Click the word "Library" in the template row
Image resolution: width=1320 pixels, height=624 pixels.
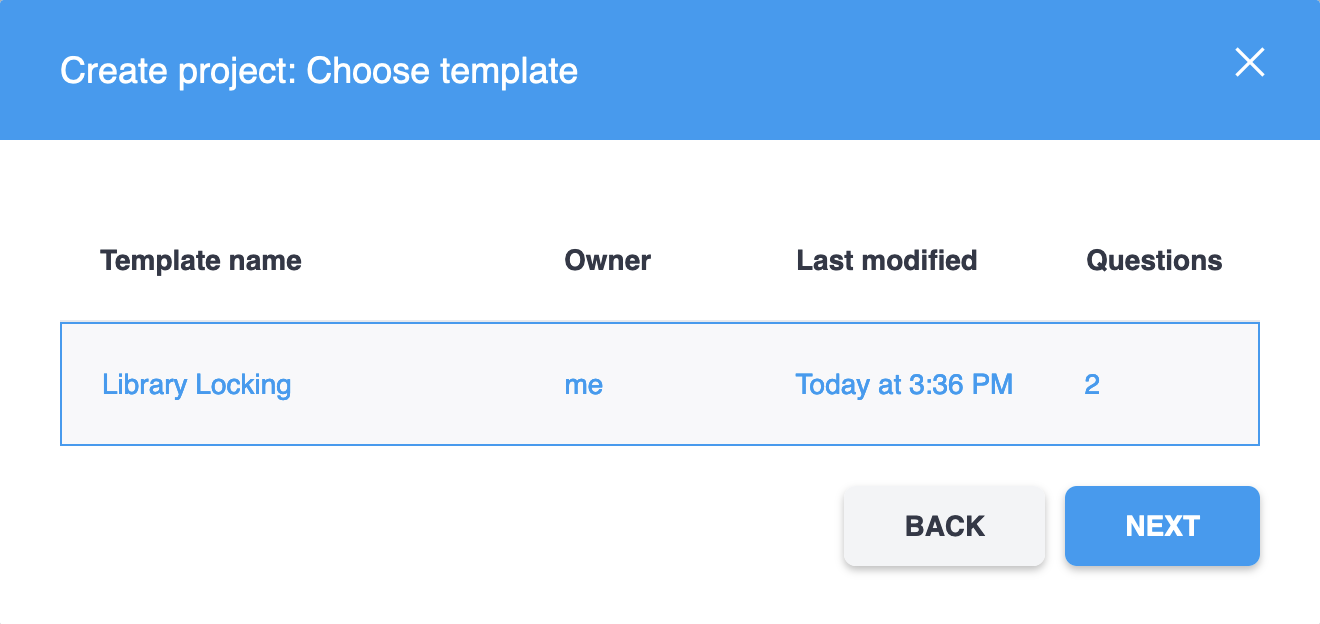pos(145,385)
